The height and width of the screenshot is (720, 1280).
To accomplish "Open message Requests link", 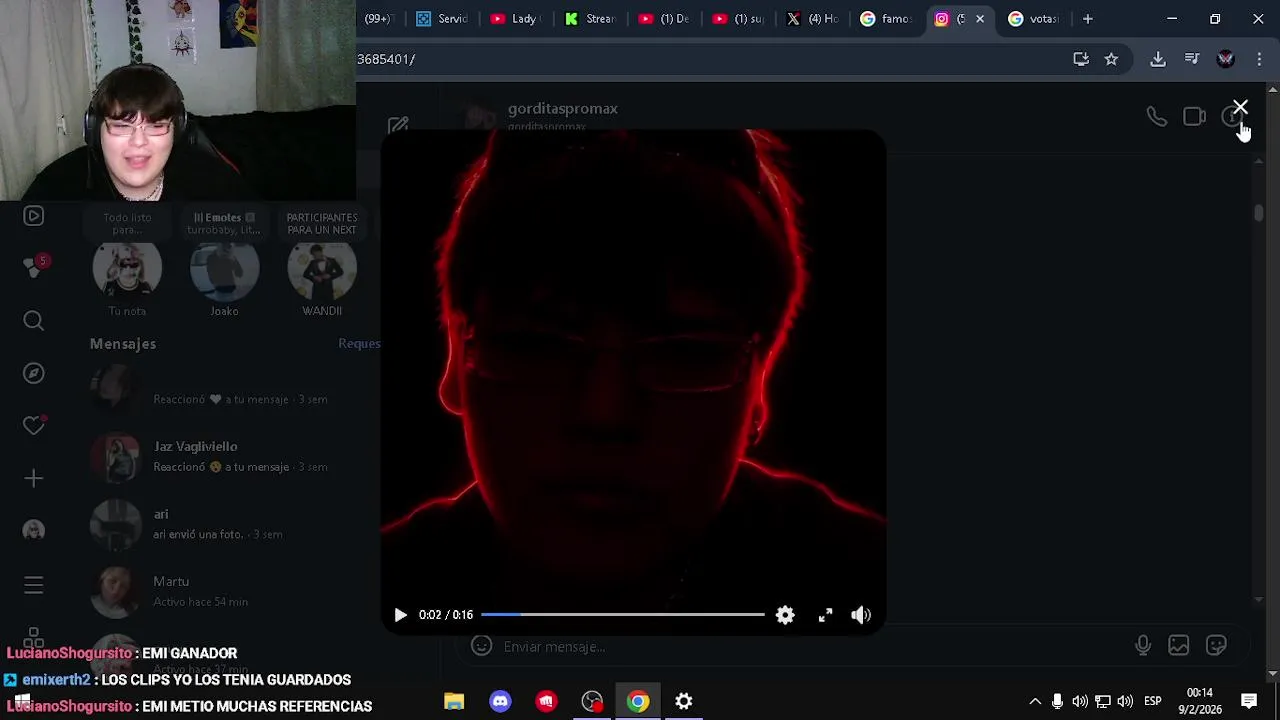I will [359, 343].
